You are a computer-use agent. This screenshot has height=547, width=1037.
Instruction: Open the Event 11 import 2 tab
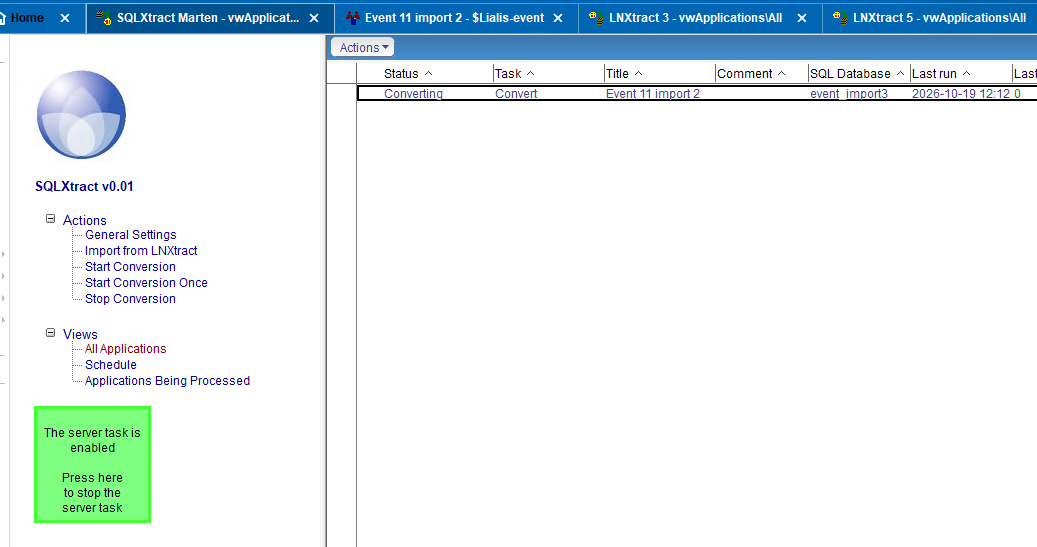click(454, 18)
